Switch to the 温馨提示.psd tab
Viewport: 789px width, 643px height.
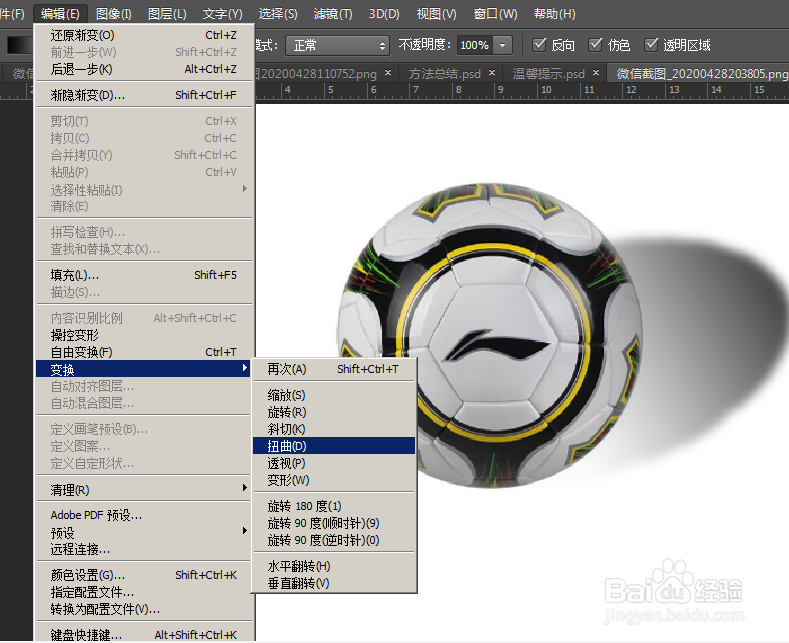548,74
